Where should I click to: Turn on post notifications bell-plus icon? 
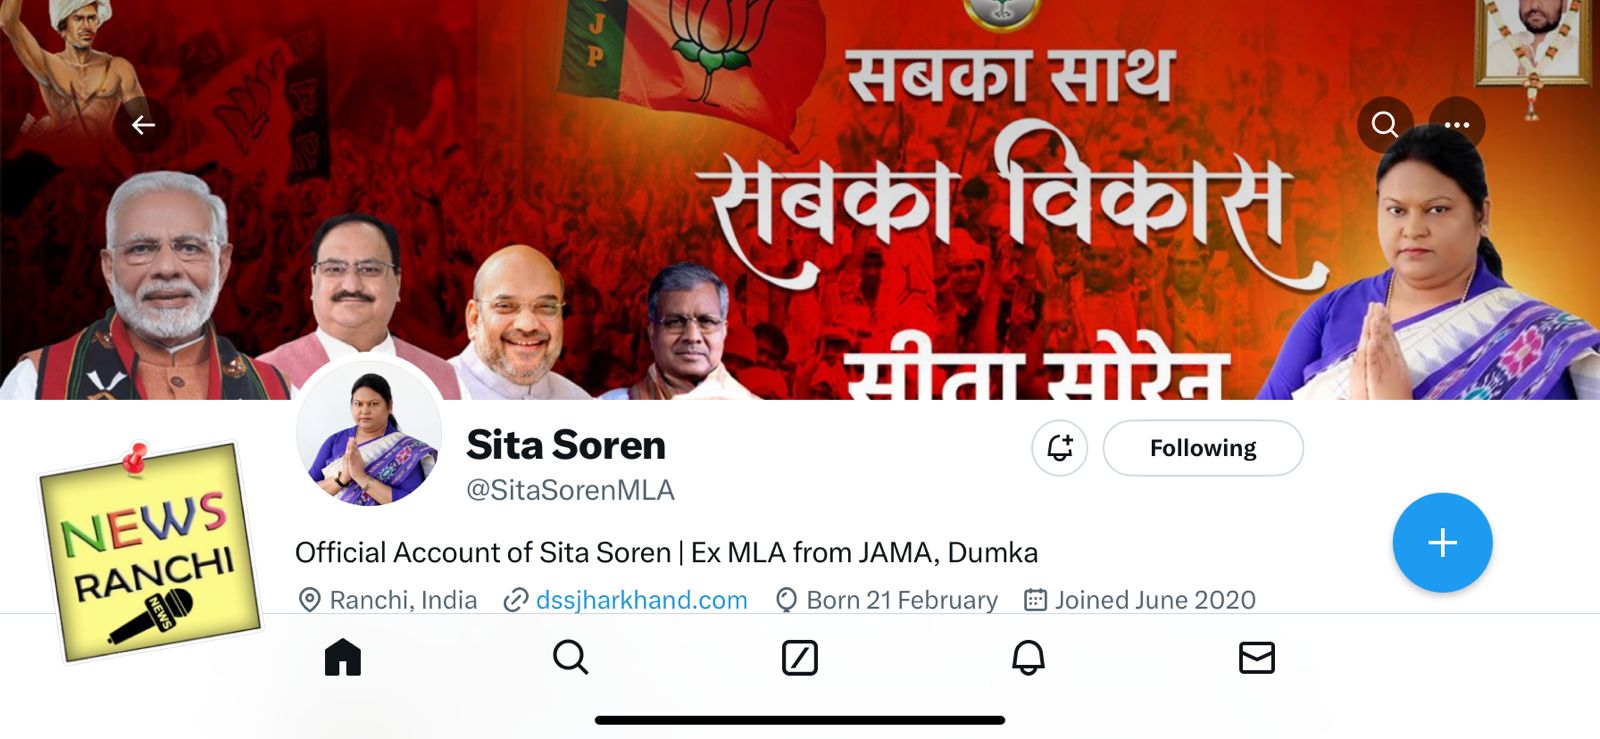click(x=1060, y=448)
